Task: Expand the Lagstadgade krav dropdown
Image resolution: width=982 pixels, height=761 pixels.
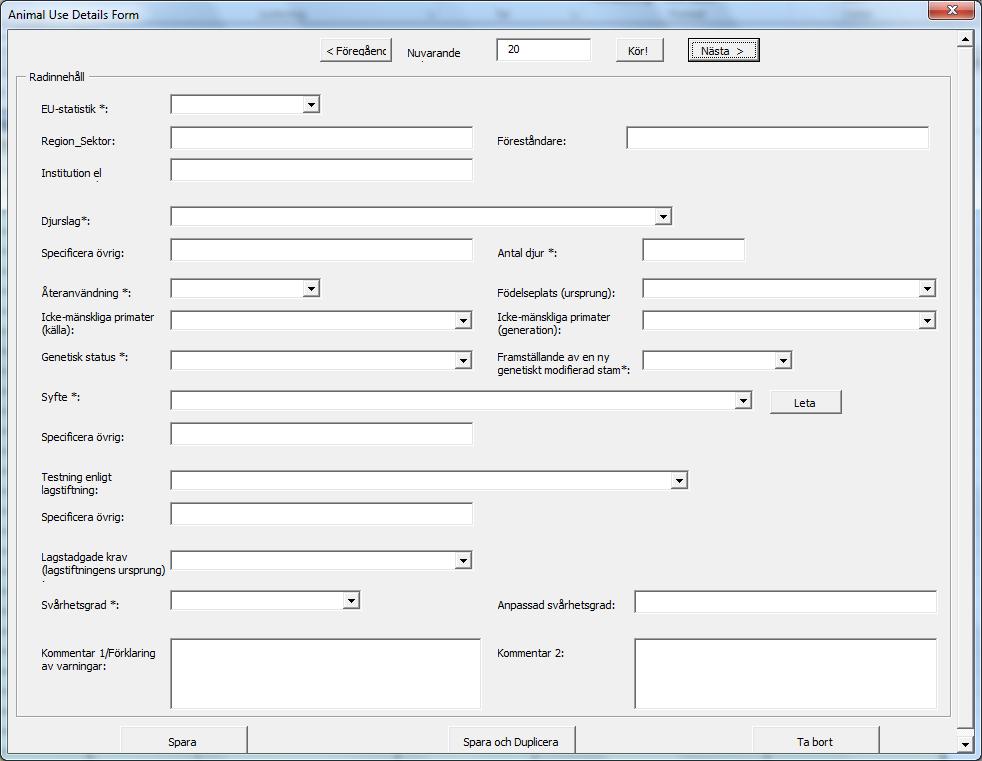Action: (463, 560)
